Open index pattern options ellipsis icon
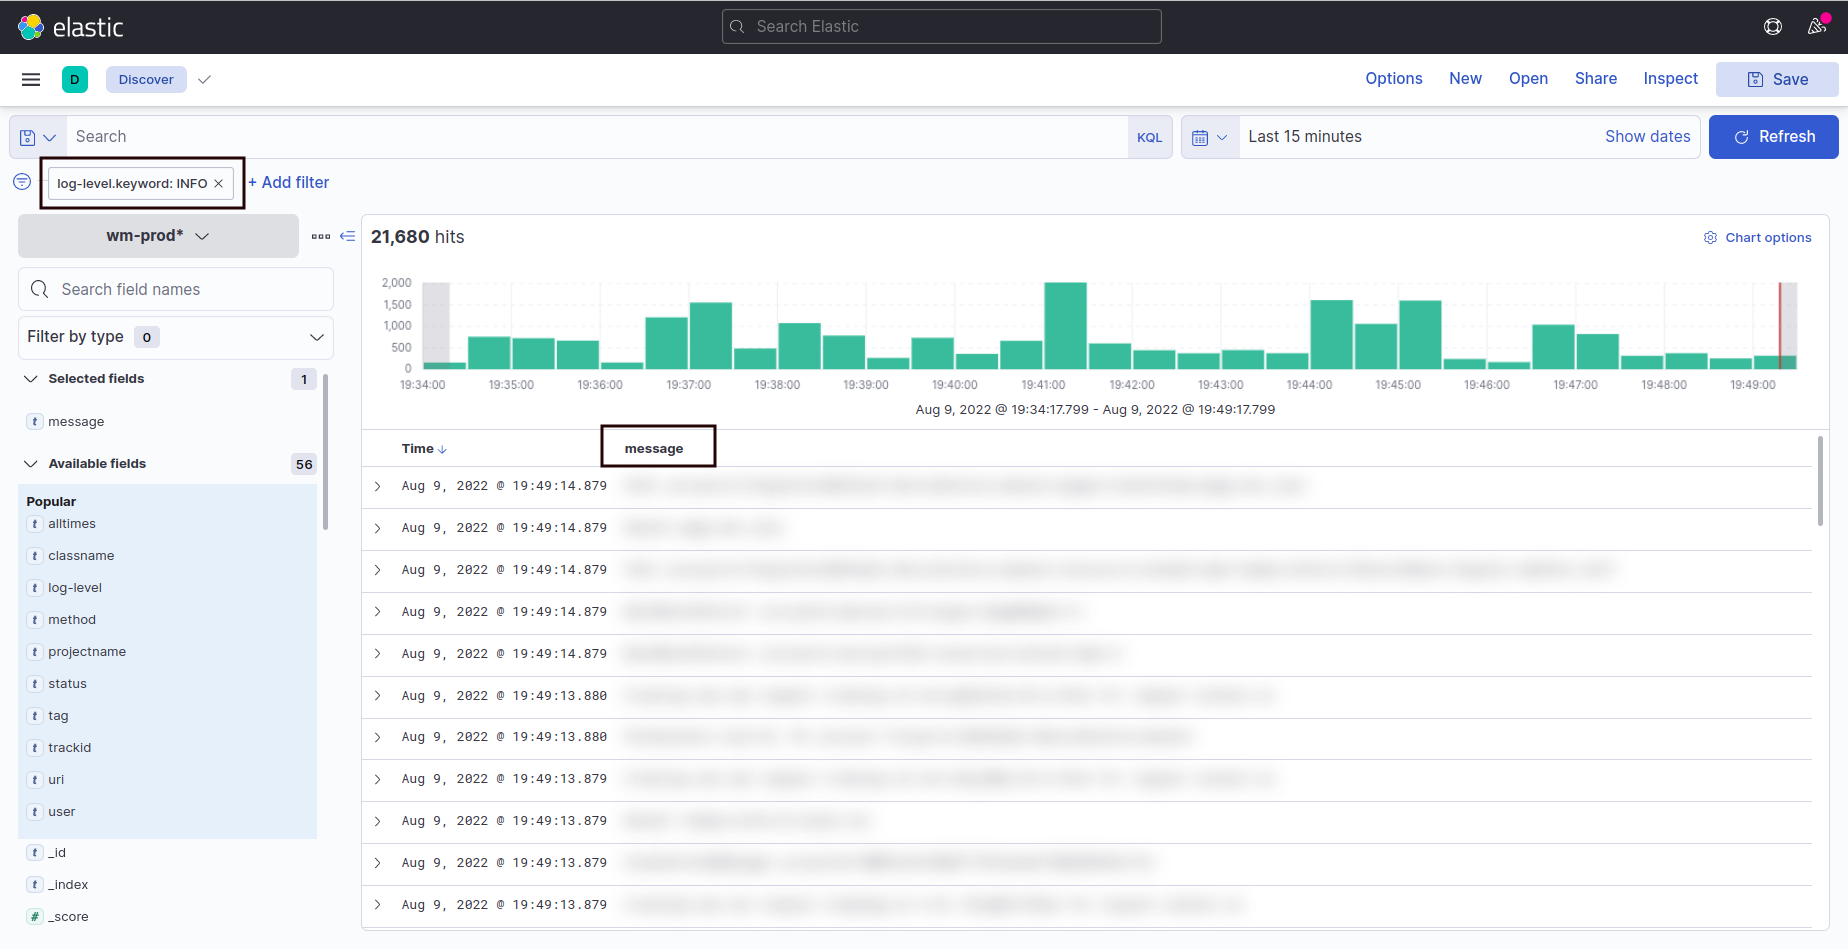Viewport: 1848px width, 949px height. [320, 236]
